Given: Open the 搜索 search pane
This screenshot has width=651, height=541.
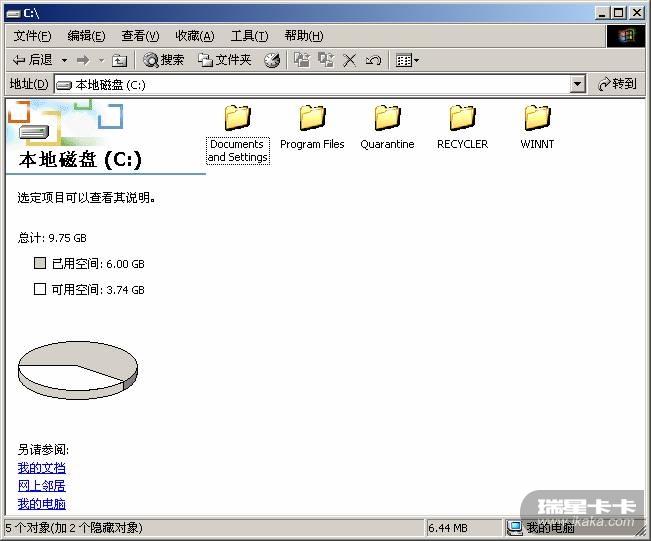Looking at the screenshot, I should (x=163, y=60).
